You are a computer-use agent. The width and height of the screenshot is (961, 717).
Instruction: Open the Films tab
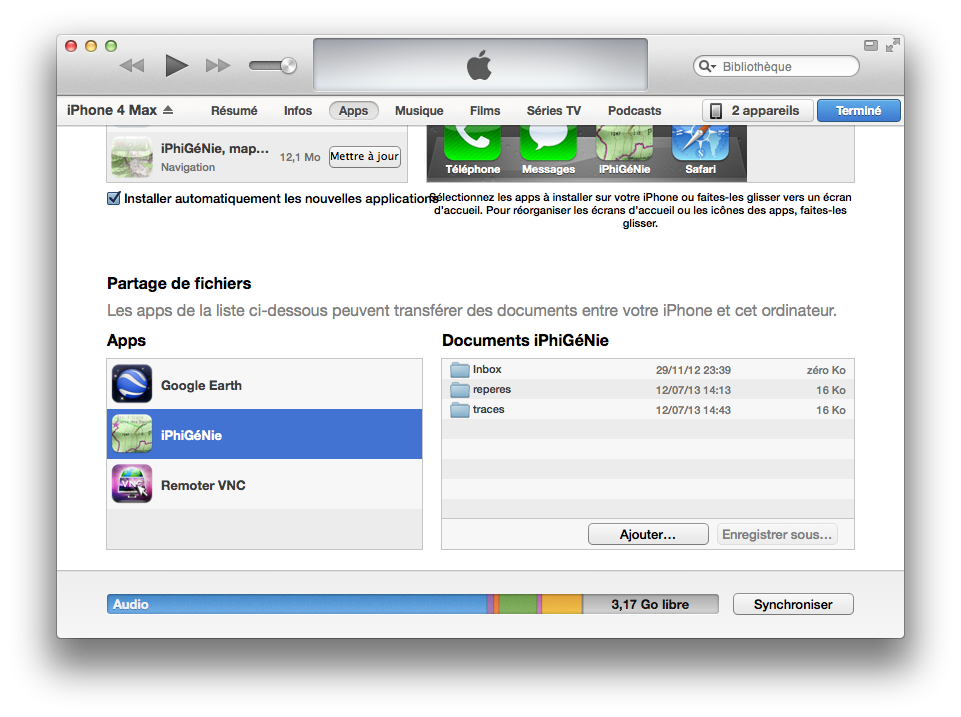(x=485, y=111)
